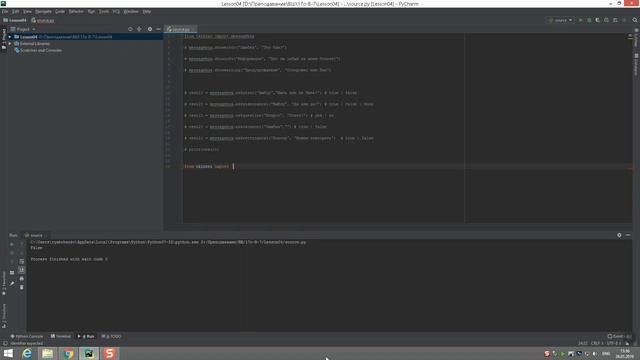Click ENG language indicator in system tray

click(x=606, y=353)
